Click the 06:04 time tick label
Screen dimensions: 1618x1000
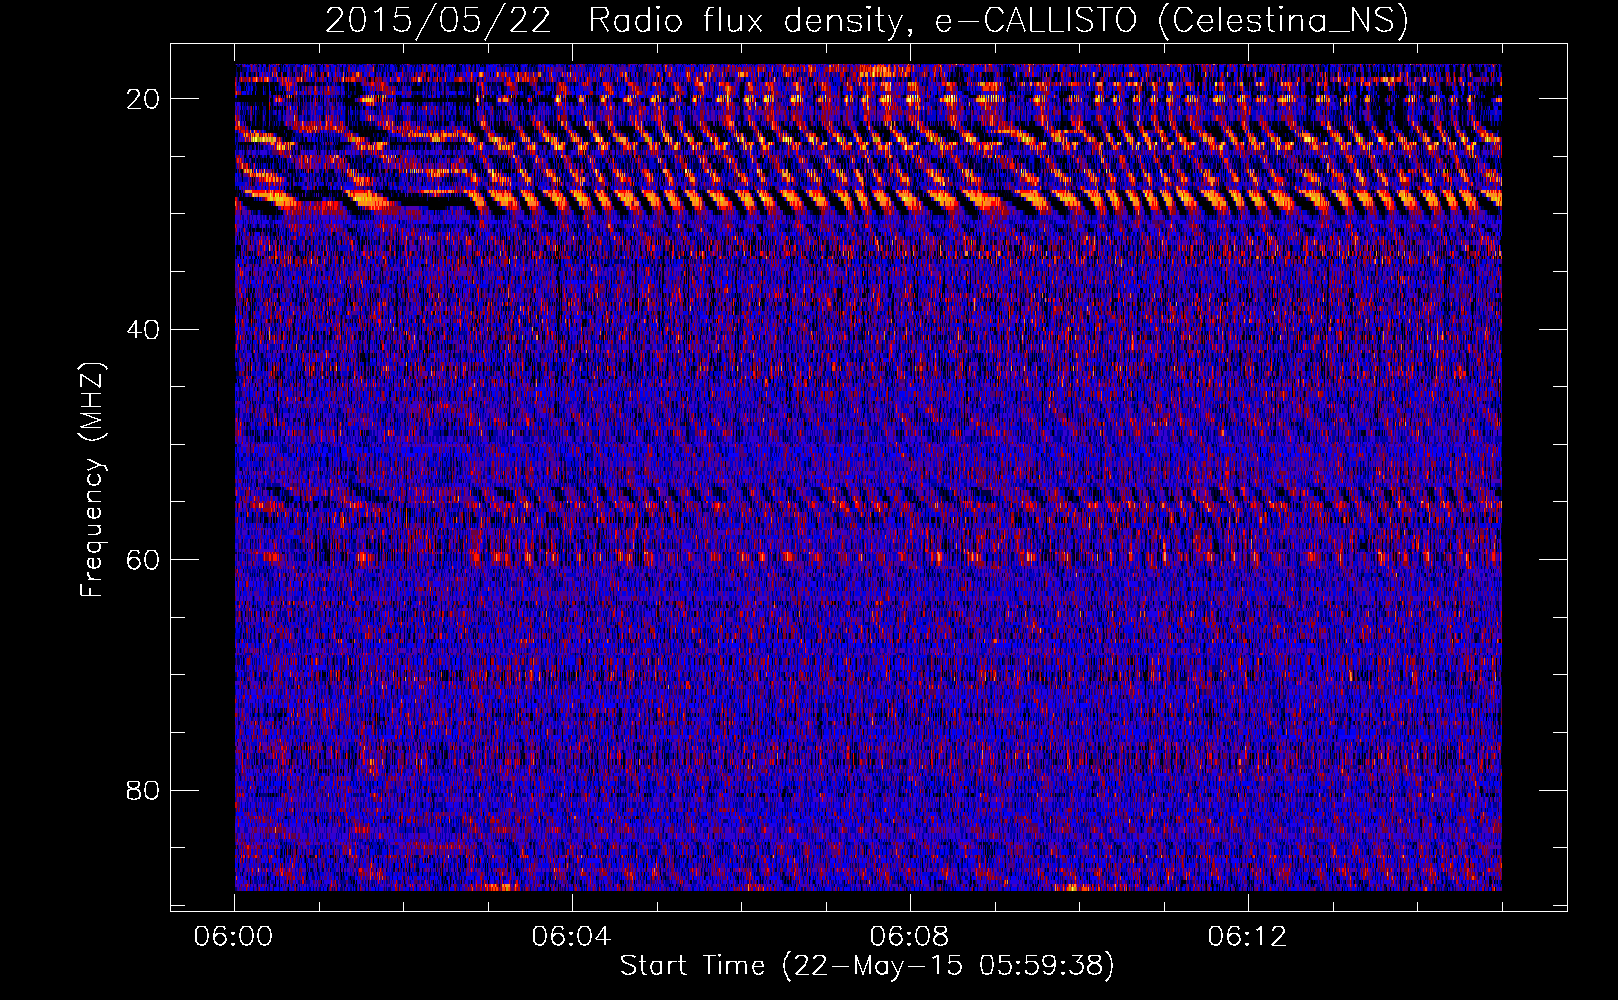click(572, 937)
